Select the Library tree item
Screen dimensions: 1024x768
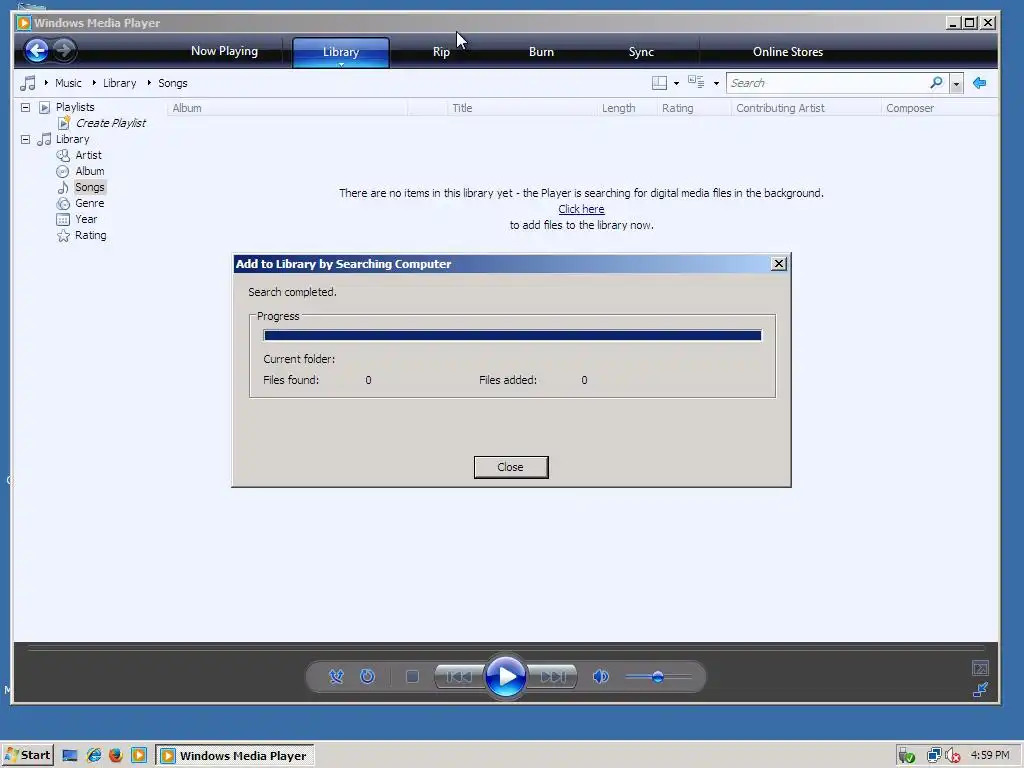(x=72, y=139)
